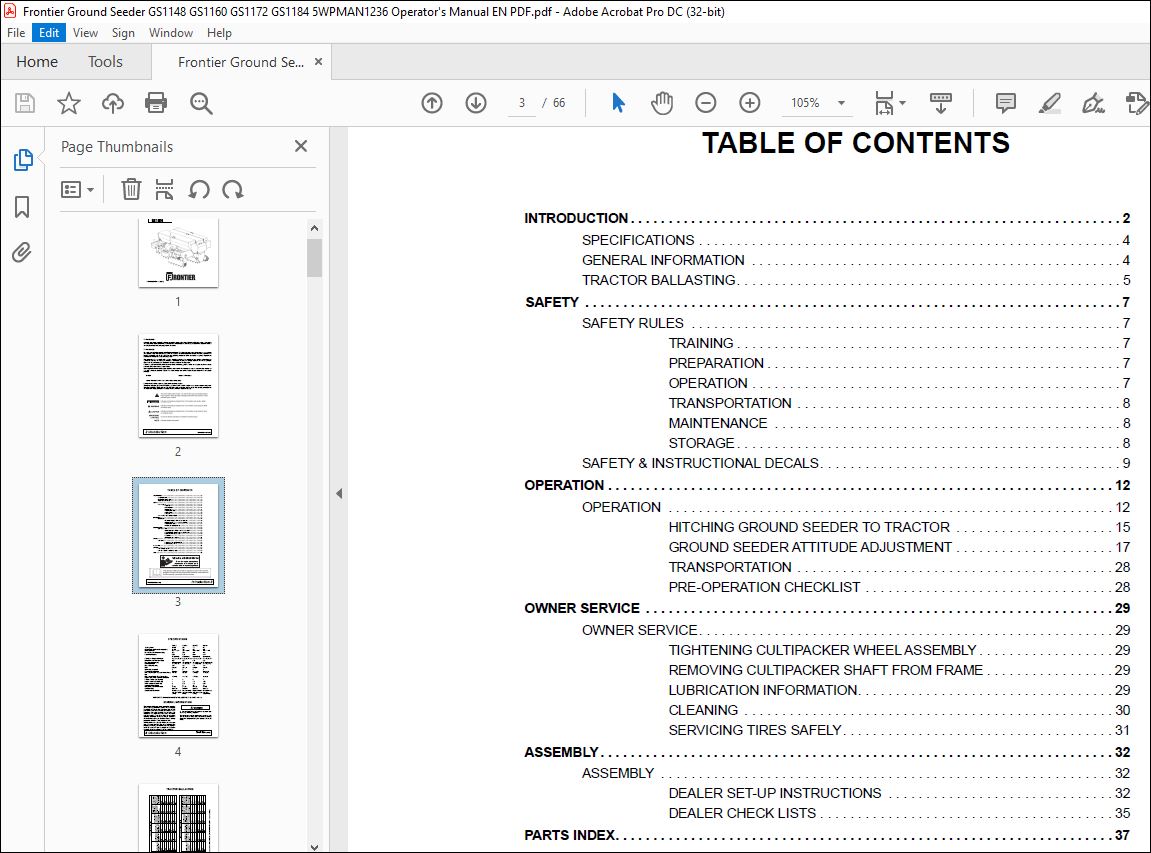Close the Page Thumbnails panel
Screen dimensions: 1151x853
301,146
